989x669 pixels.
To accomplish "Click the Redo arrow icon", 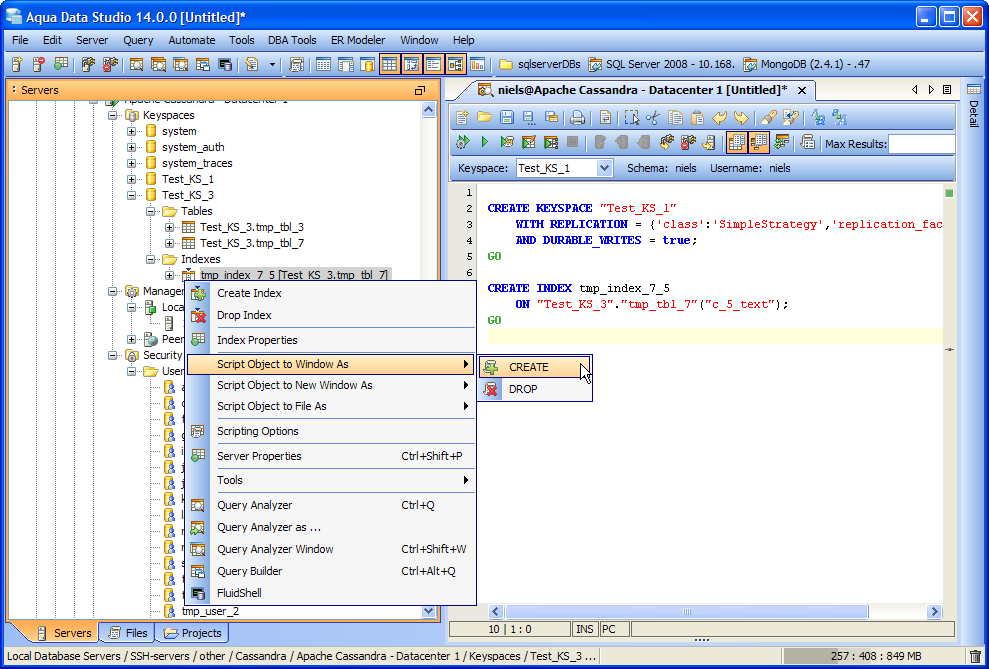I will (x=741, y=117).
